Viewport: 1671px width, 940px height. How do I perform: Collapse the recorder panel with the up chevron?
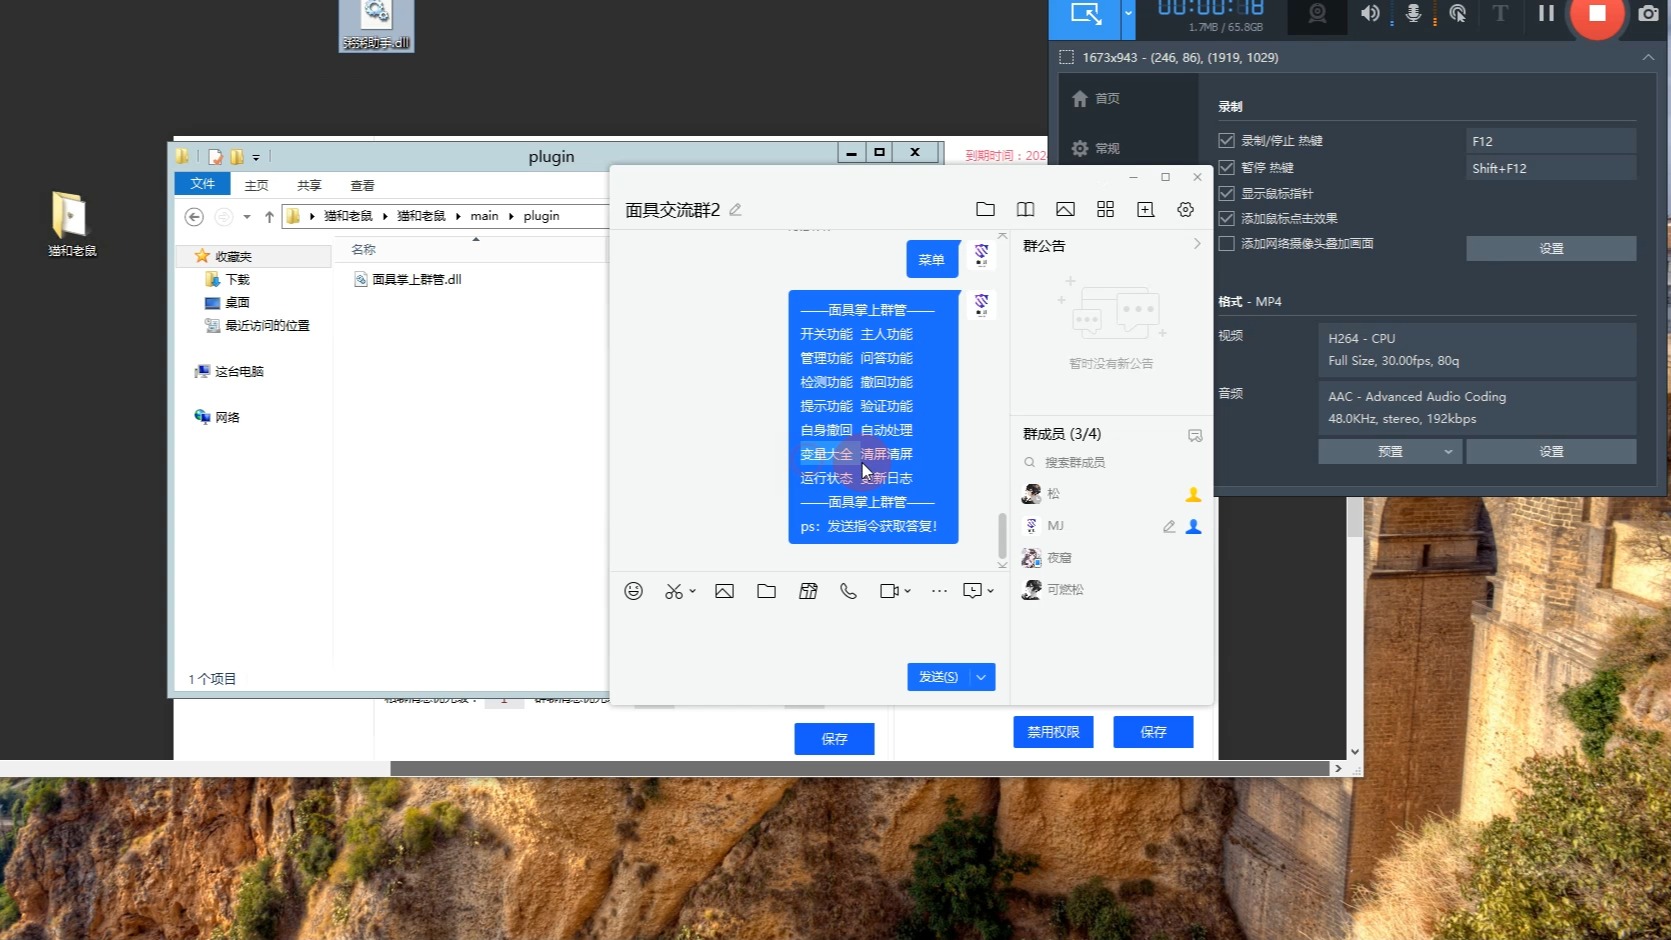click(x=1648, y=58)
